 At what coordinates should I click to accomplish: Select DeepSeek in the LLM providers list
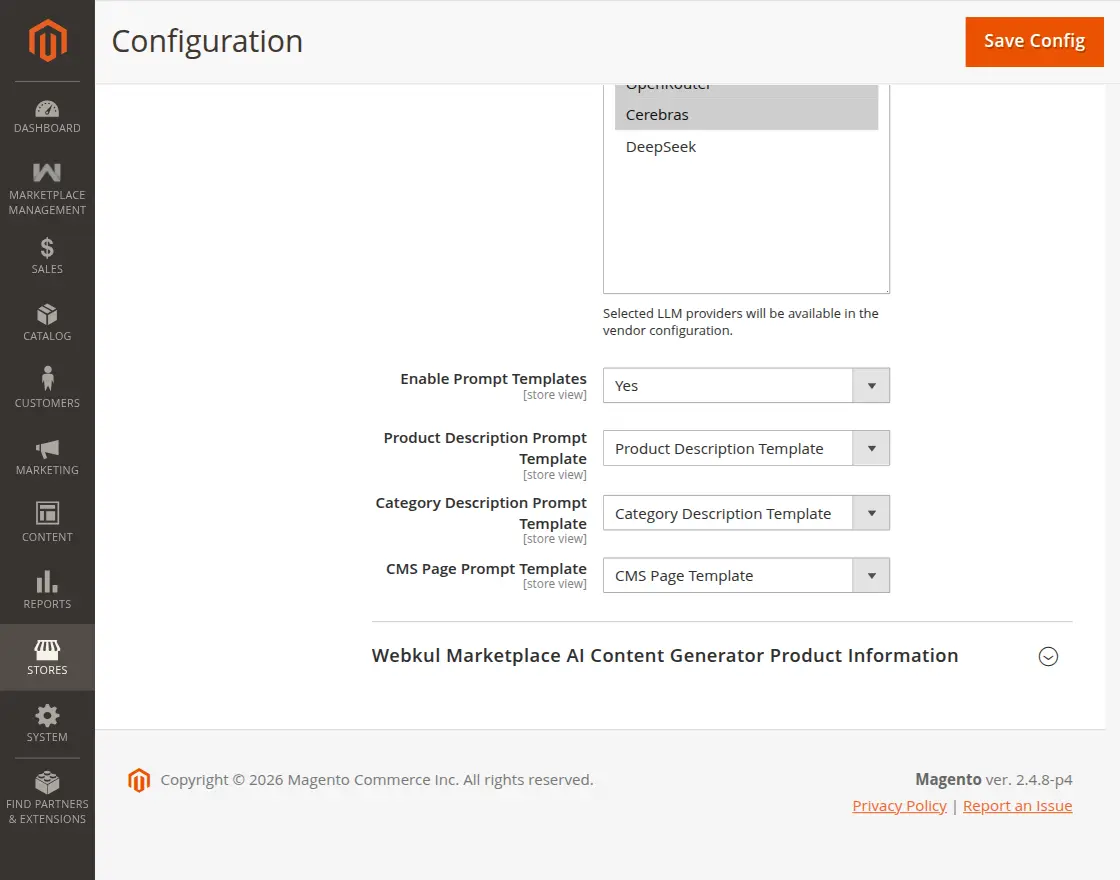tap(746, 146)
